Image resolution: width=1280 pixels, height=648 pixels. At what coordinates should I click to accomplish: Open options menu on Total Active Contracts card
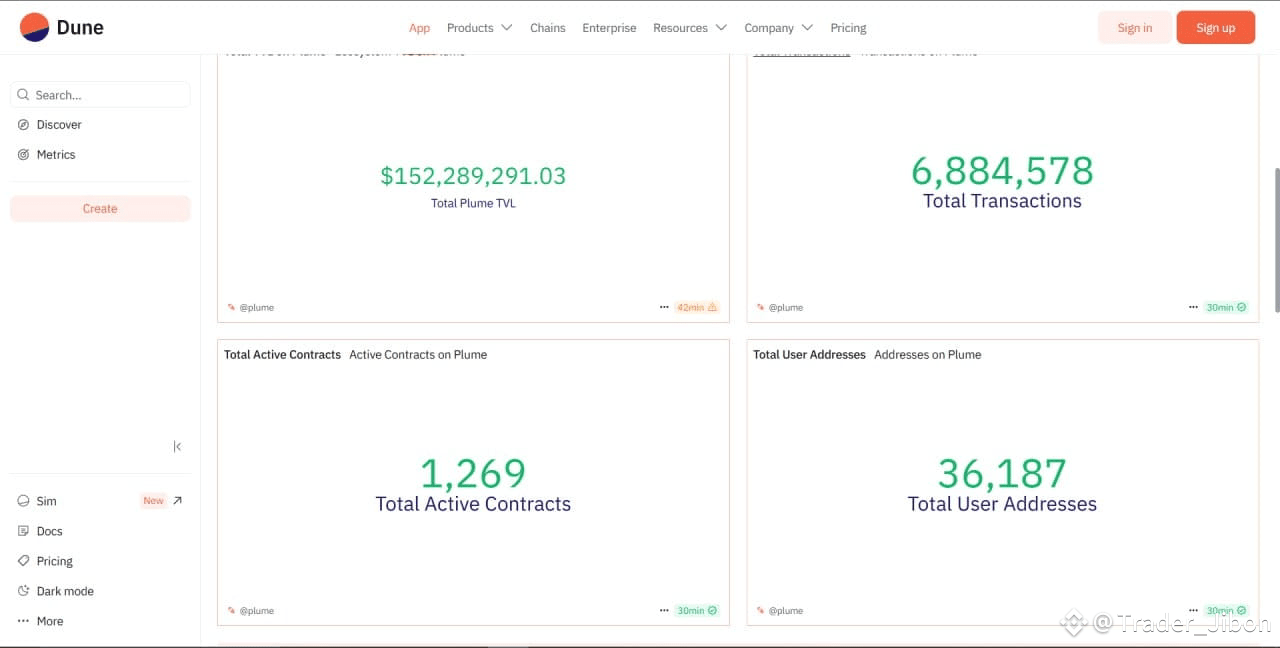pos(664,610)
